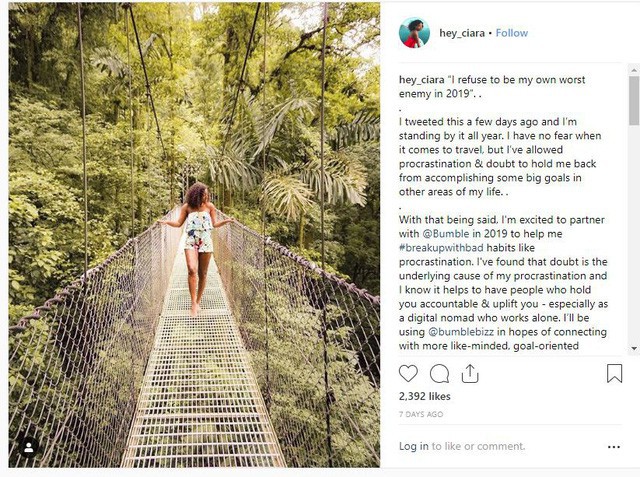Open the hey_ciara username in the header
The image size is (640, 477).
462,33
